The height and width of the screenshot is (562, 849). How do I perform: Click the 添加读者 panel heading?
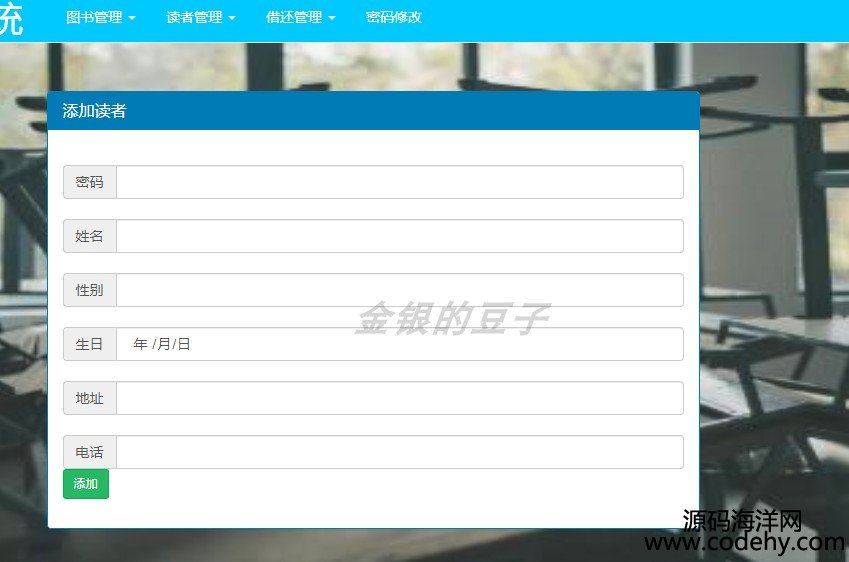coord(374,111)
